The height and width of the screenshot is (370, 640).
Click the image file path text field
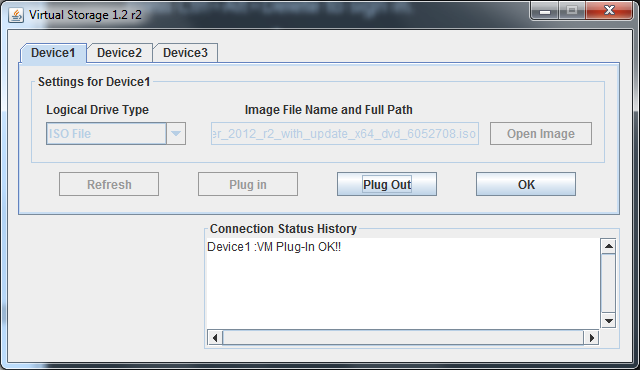345,133
